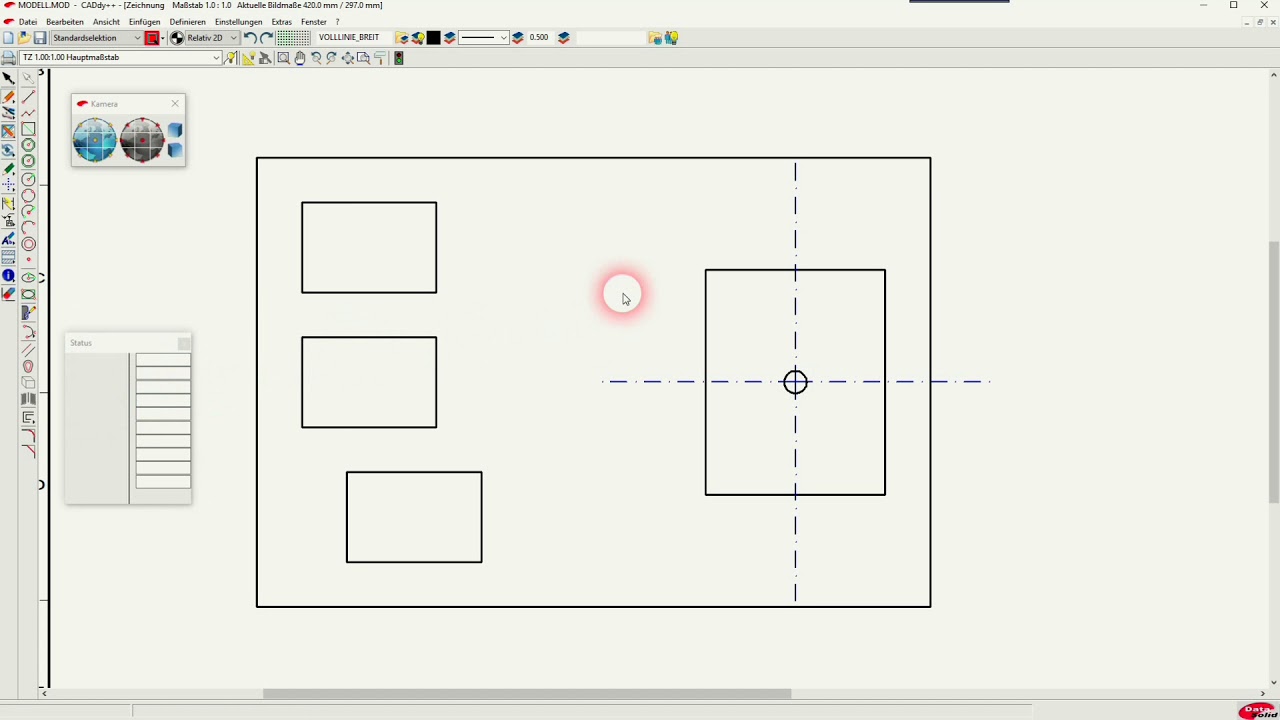Click the horizontal scrollbar thumb
The width and height of the screenshot is (1280, 720).
(x=527, y=694)
